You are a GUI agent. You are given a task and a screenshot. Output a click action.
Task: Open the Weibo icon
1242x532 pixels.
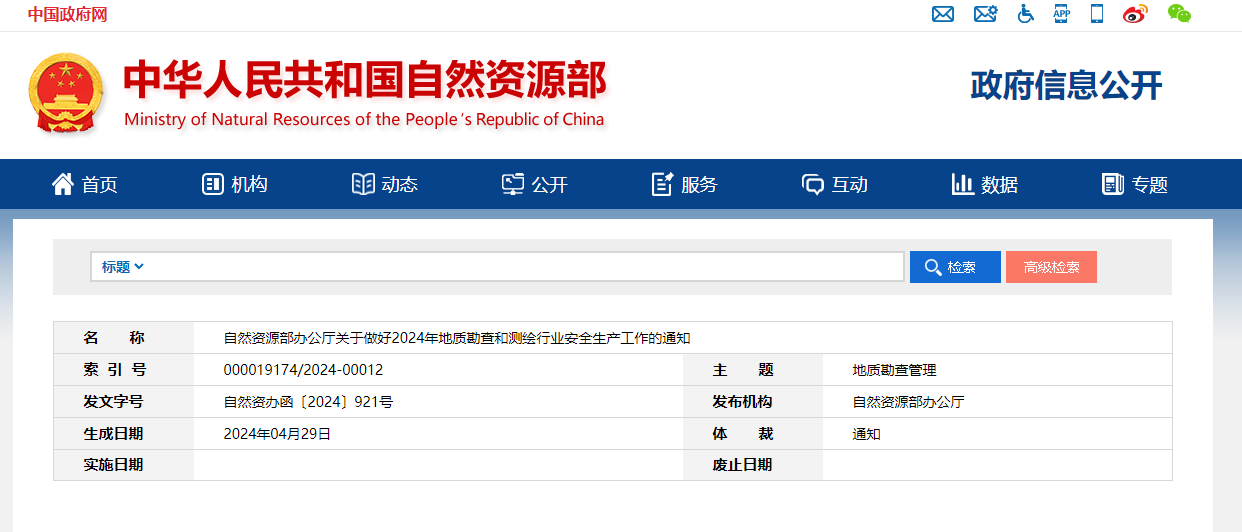(1135, 14)
